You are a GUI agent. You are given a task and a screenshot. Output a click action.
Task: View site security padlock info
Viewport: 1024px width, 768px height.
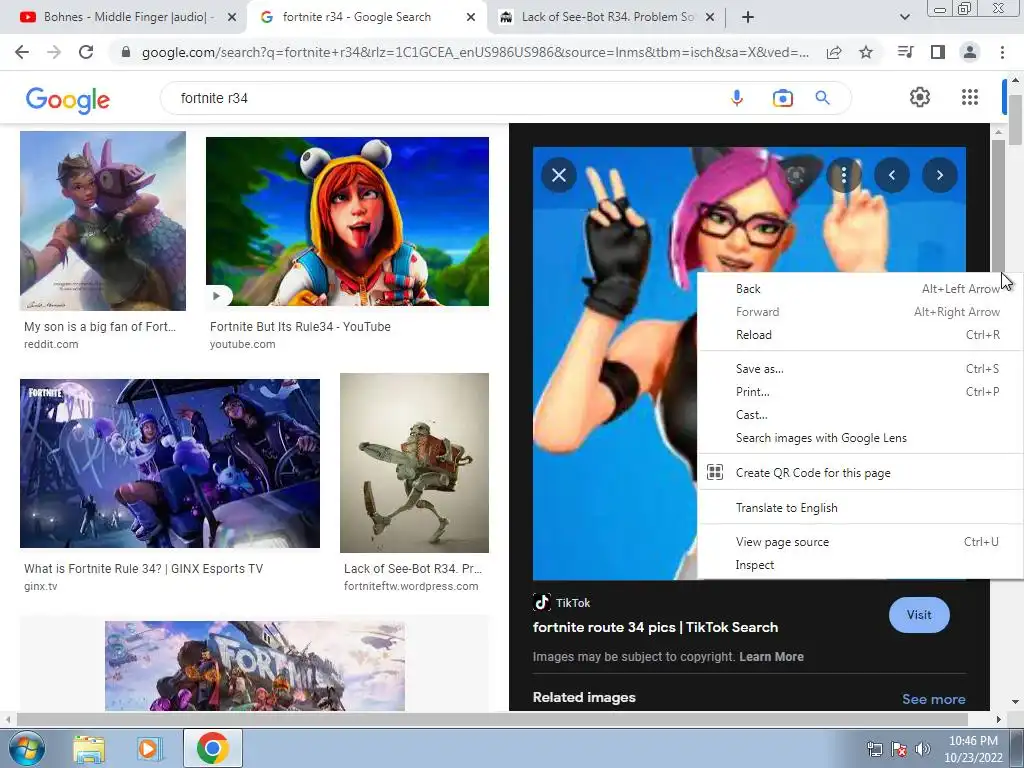pos(126,52)
